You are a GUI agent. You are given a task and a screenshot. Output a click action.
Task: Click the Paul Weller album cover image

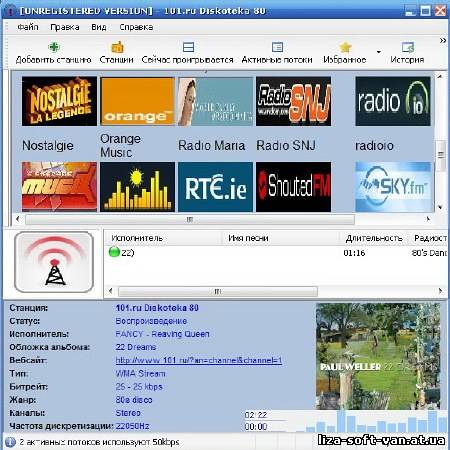tap(378, 356)
